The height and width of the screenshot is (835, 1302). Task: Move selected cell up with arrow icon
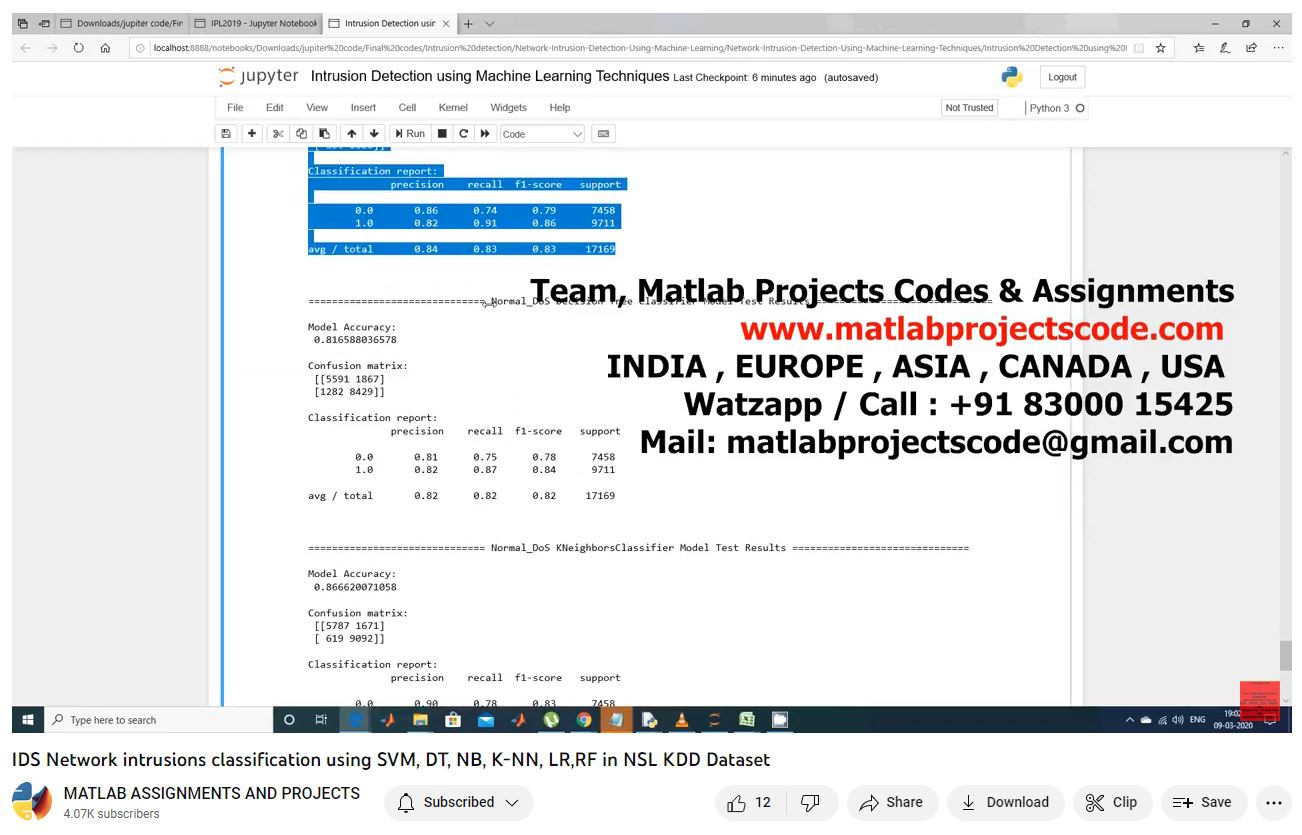point(351,134)
